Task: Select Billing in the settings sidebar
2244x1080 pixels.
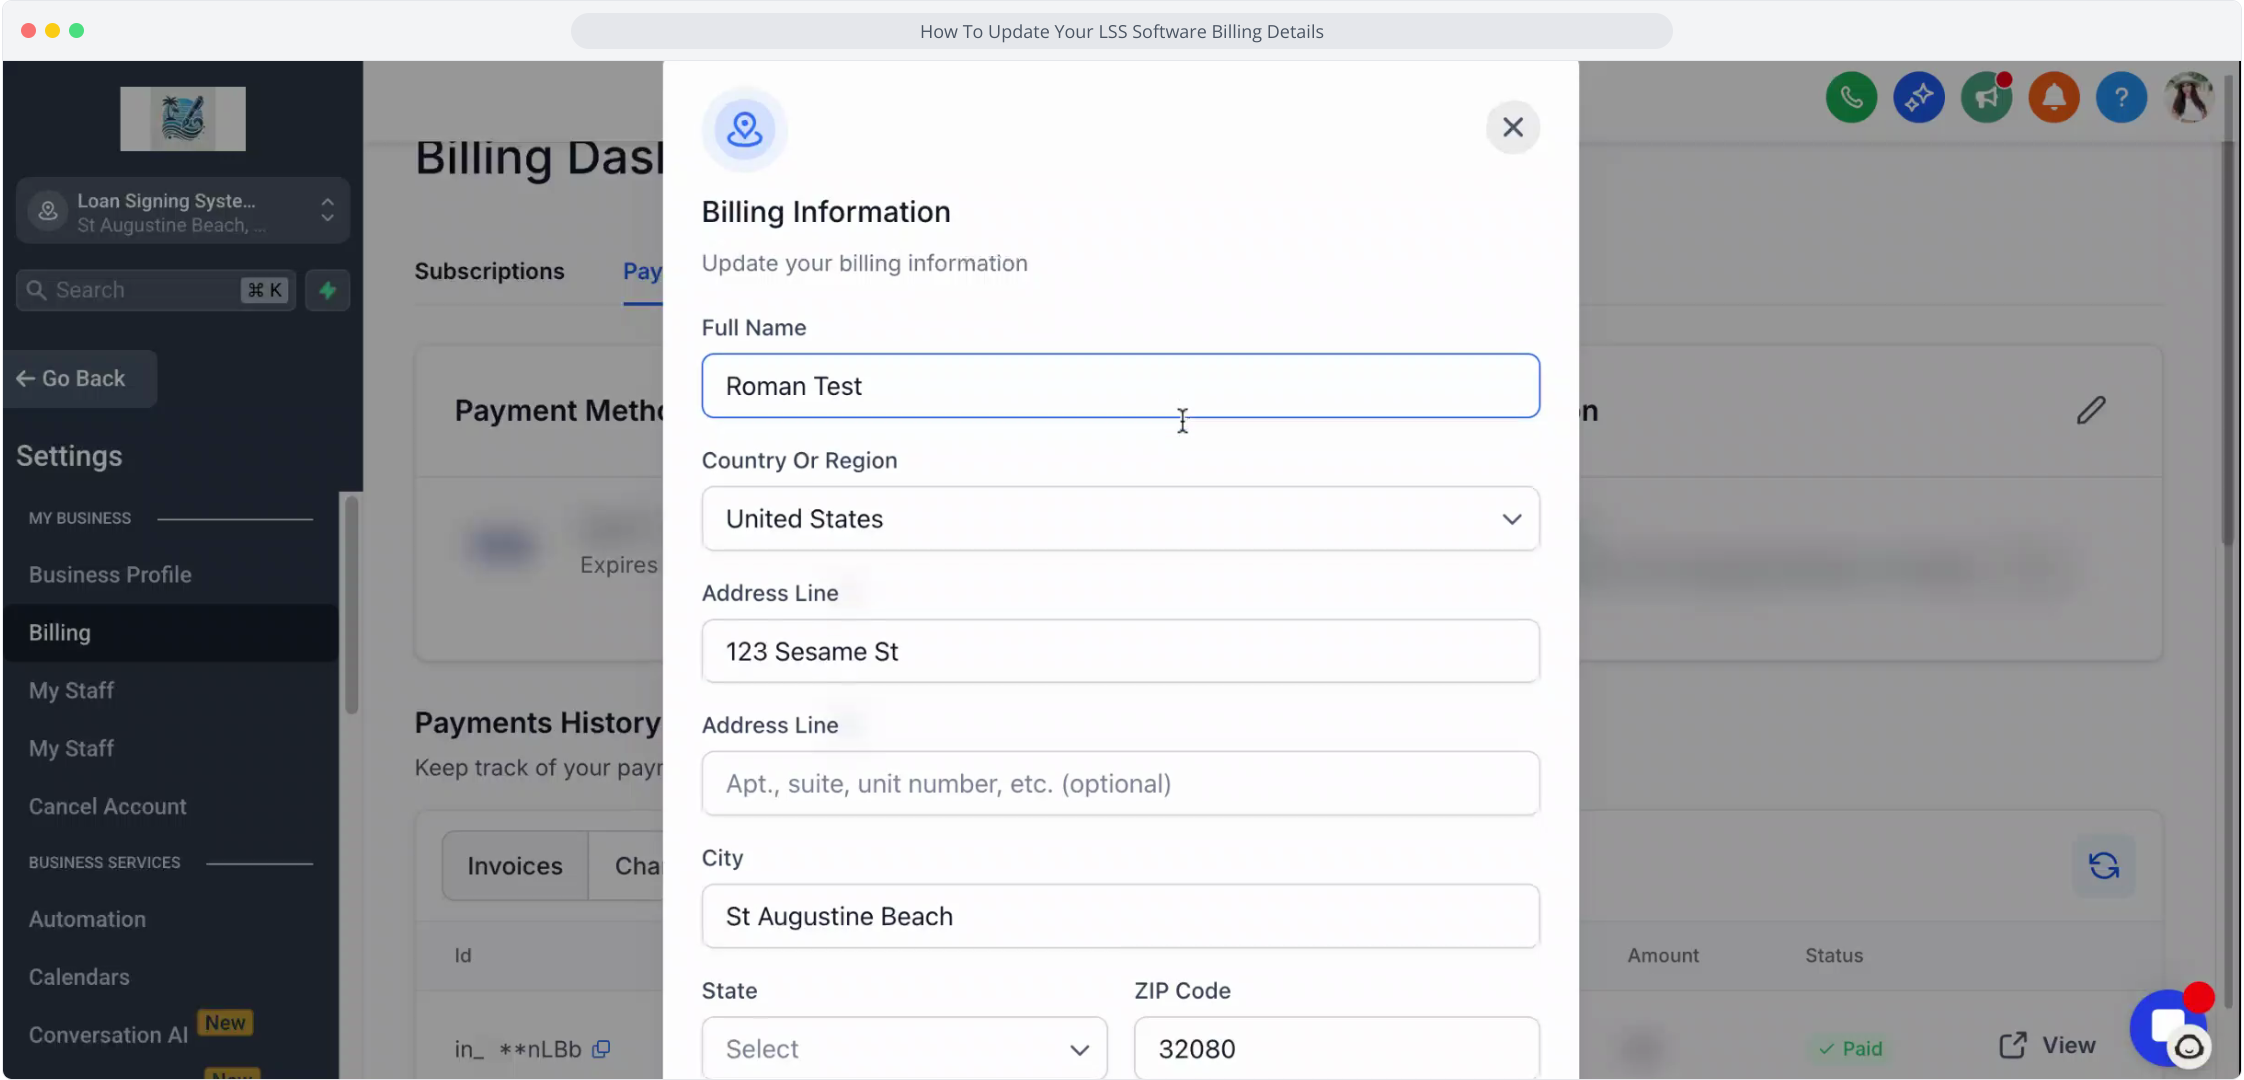Action: pyautogui.click(x=170, y=633)
